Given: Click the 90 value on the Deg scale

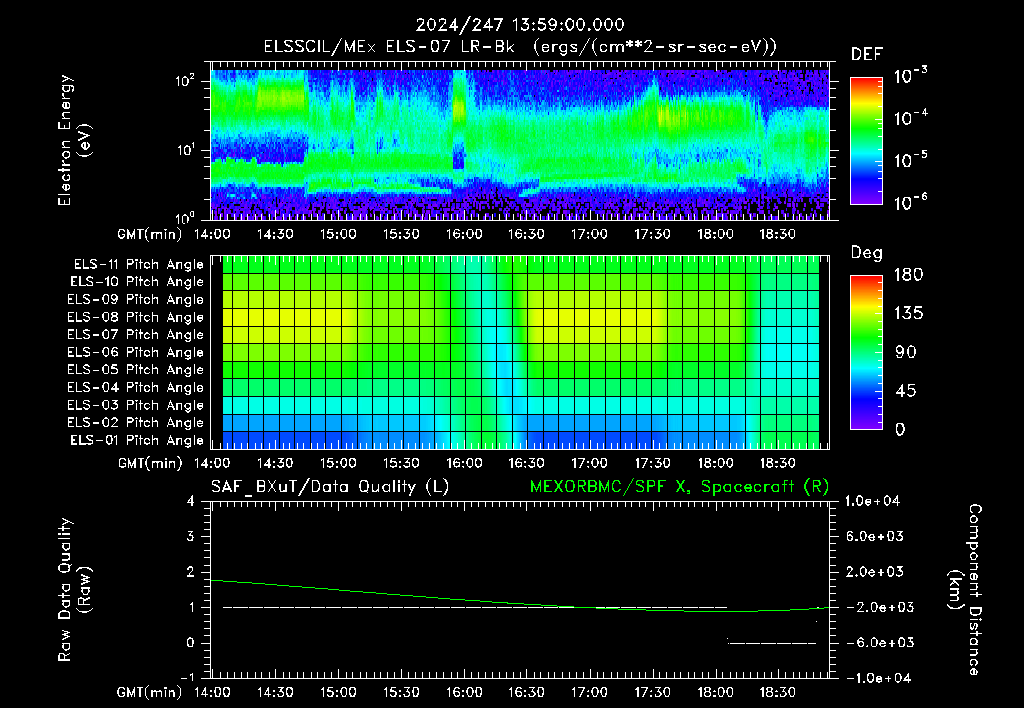Looking at the screenshot, I should (906, 353).
